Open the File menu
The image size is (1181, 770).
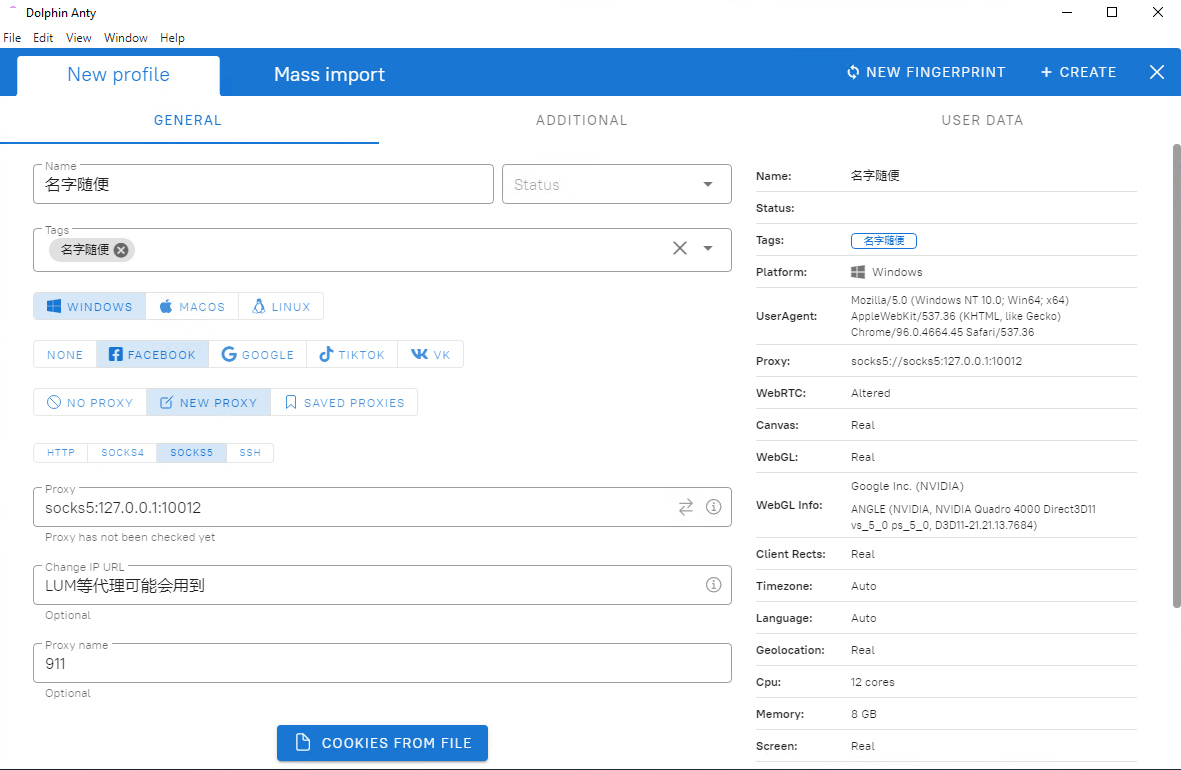12,38
